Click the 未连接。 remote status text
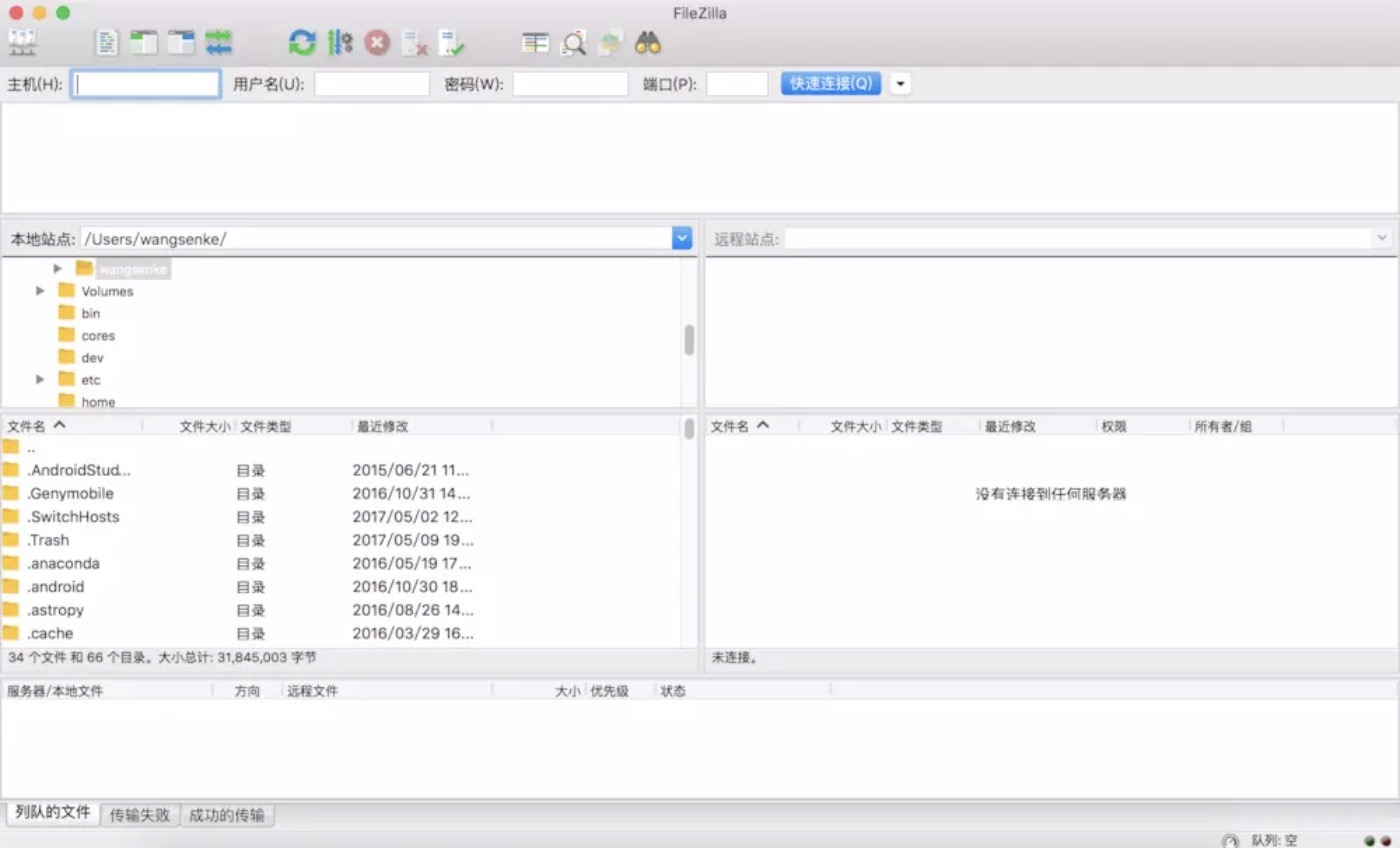 tap(735, 658)
